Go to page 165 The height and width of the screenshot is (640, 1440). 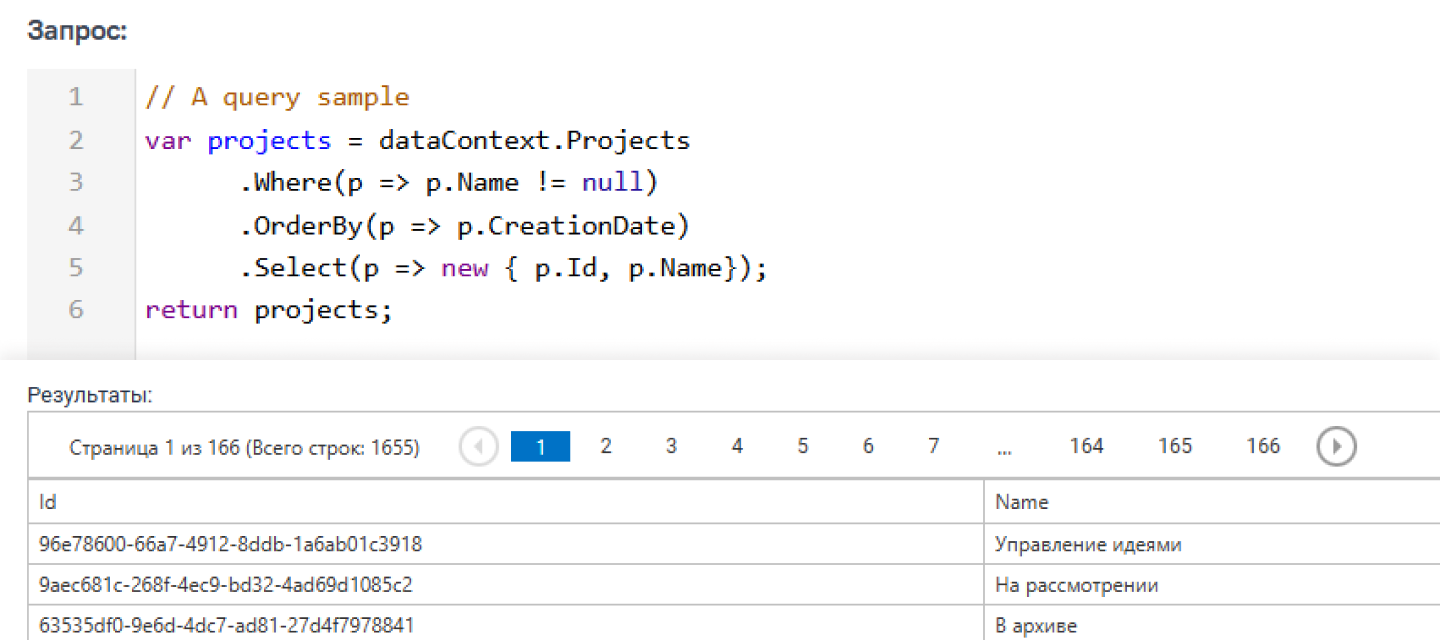click(1175, 446)
